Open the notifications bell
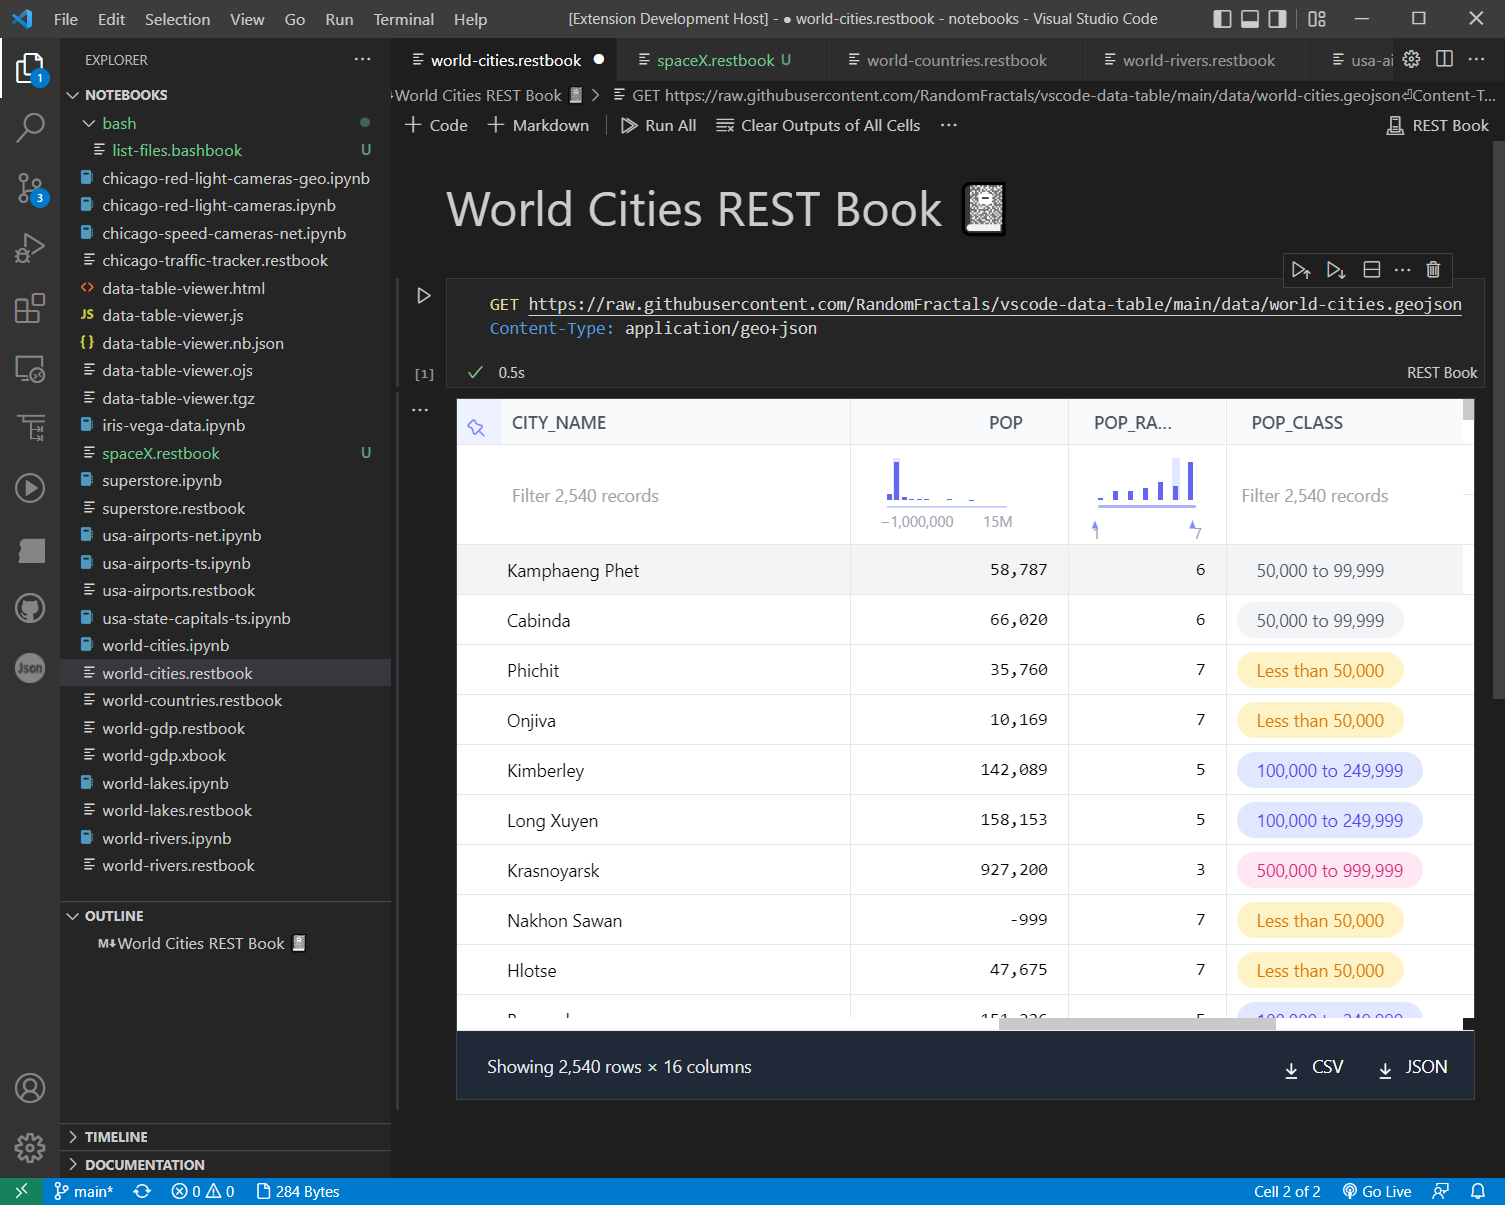The height and width of the screenshot is (1205, 1505). pyautogui.click(x=1478, y=1191)
